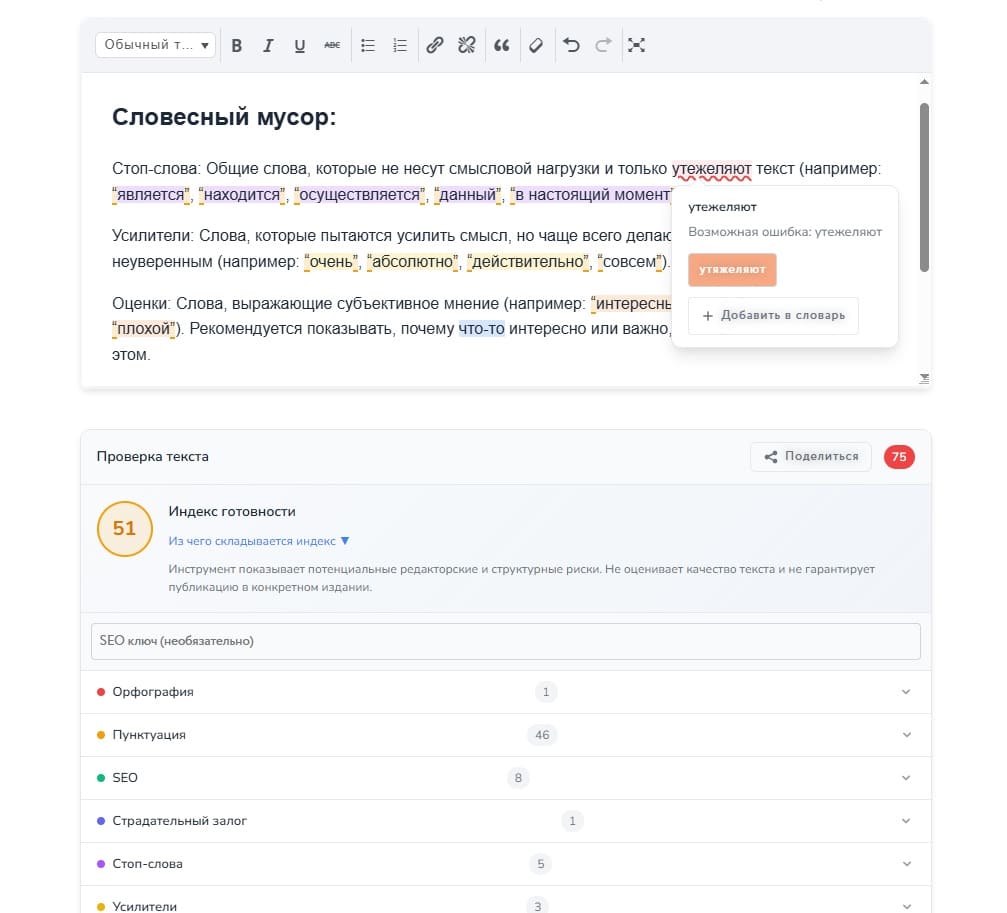Accept the 'утяжеляют' spelling correction
1007x913 pixels.
[732, 269]
